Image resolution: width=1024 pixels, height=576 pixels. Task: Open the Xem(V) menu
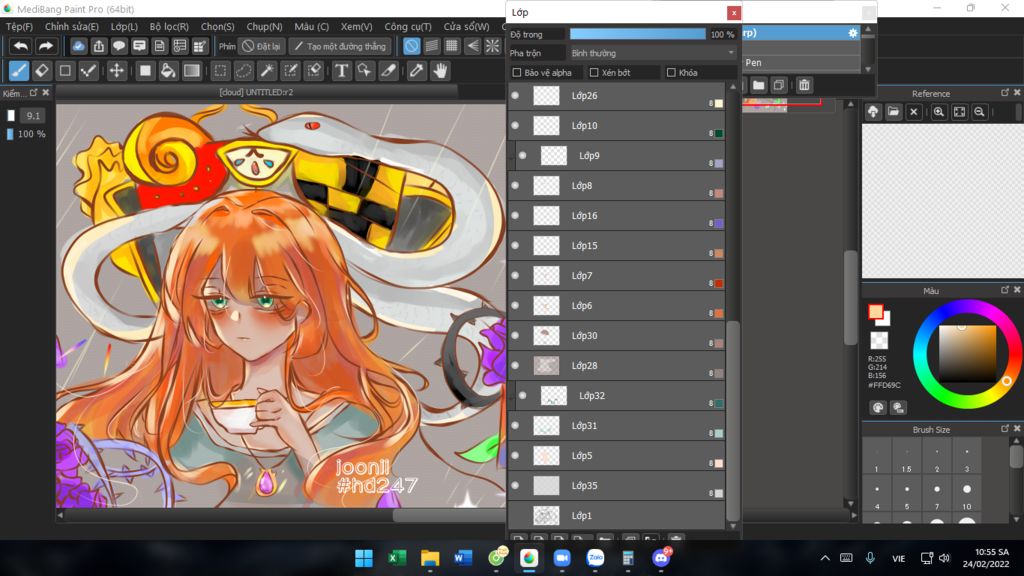[357, 27]
